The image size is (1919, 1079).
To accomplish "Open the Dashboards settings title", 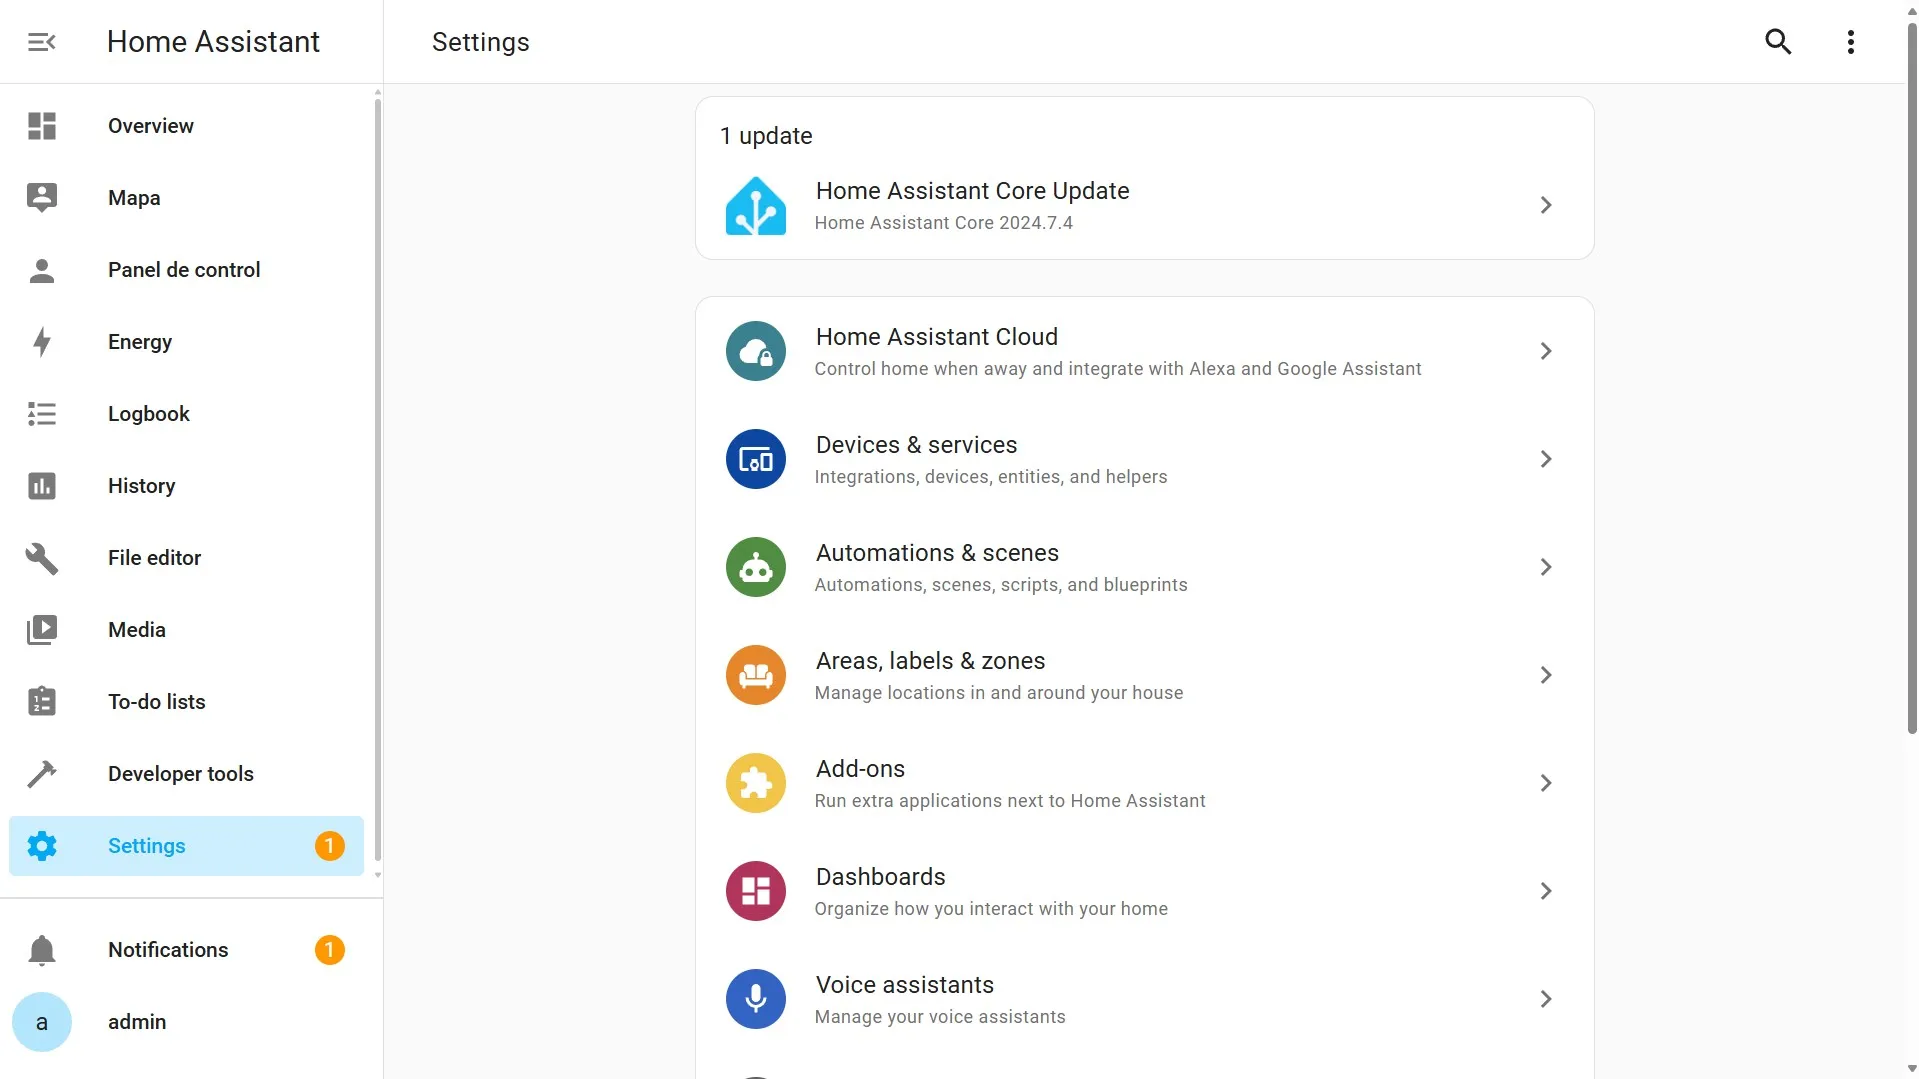I will click(x=880, y=877).
